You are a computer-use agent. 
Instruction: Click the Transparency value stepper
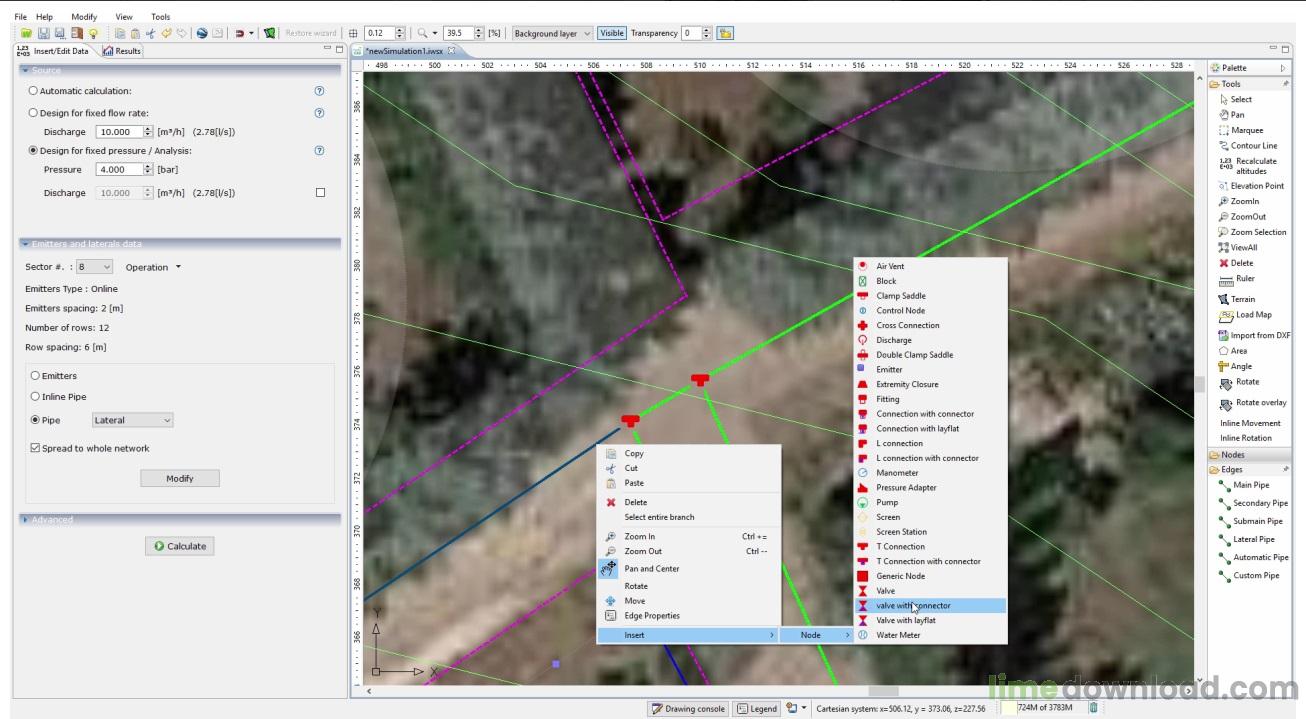point(707,33)
